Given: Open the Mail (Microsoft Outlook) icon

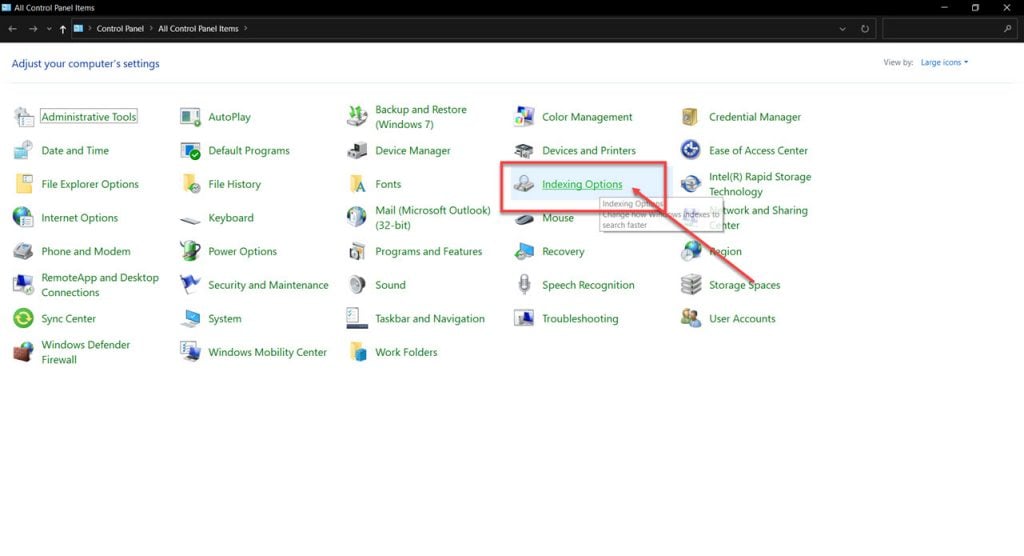Looking at the screenshot, I should pos(357,218).
